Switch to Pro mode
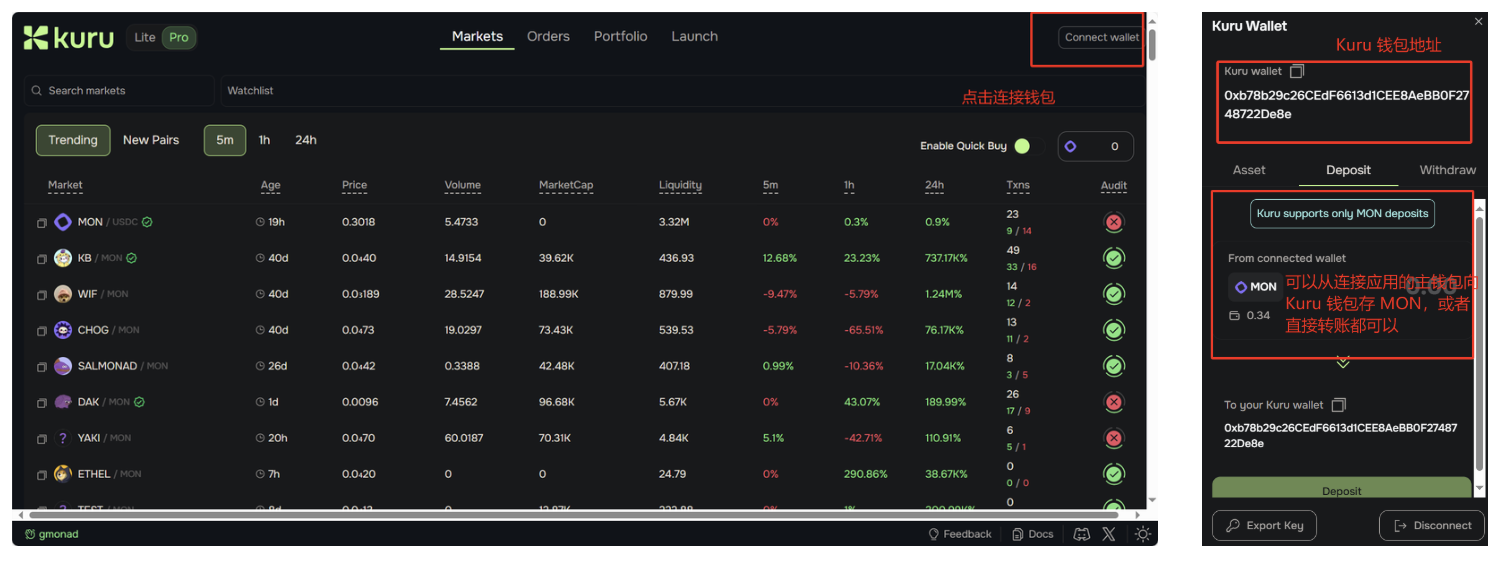 tap(179, 38)
